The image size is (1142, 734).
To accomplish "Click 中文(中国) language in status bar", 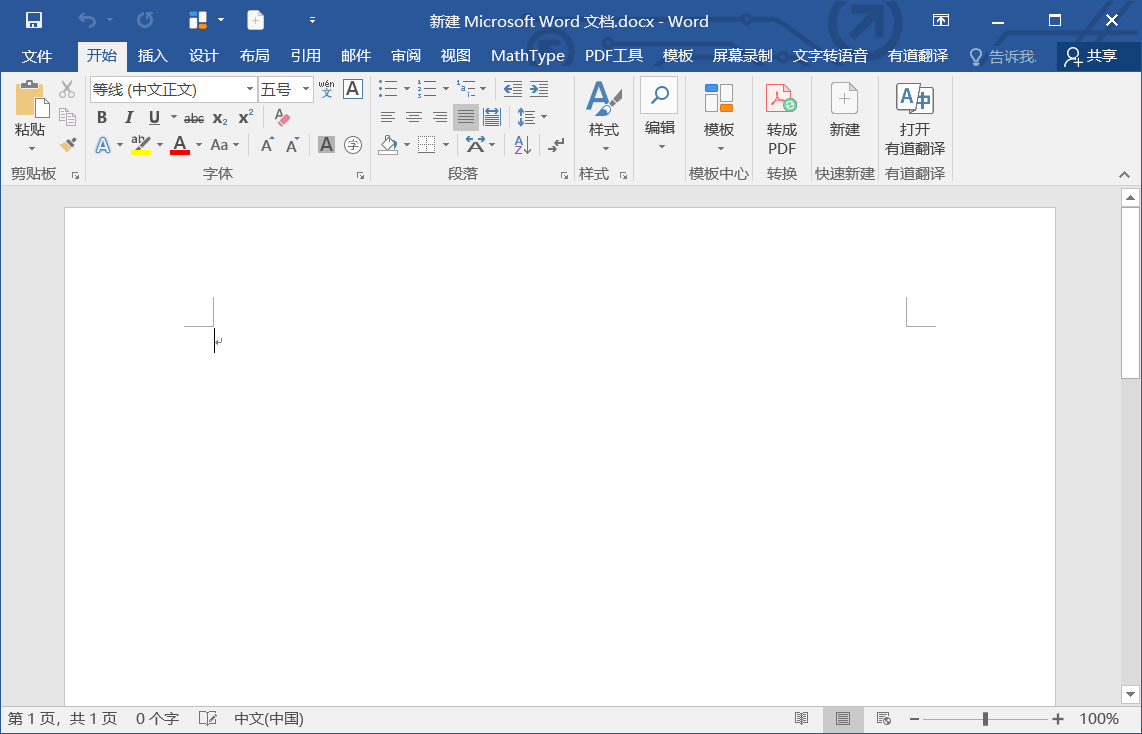I will 269,719.
